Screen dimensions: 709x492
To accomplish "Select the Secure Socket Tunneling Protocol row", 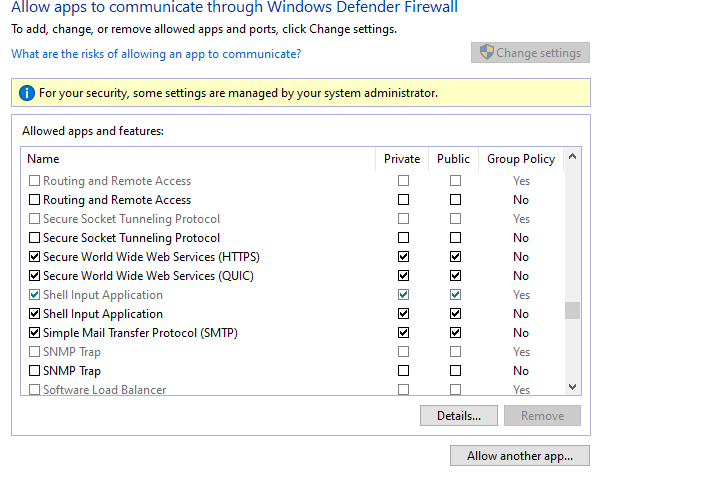I will tap(131, 238).
